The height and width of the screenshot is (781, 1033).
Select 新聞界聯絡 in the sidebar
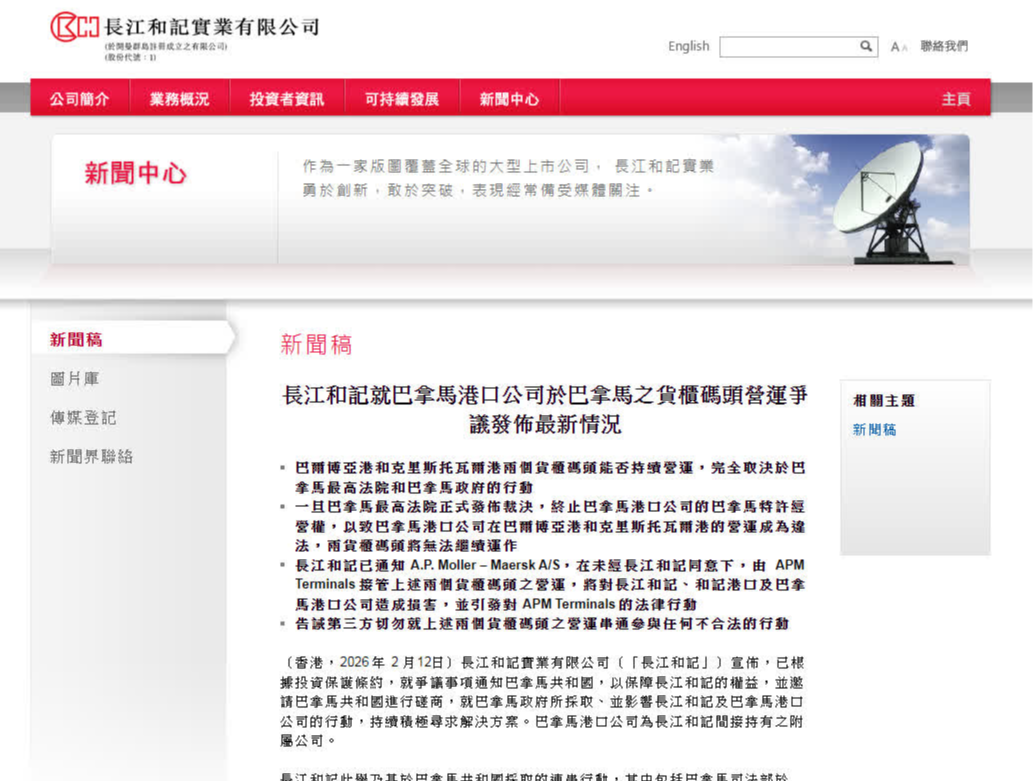click(91, 457)
